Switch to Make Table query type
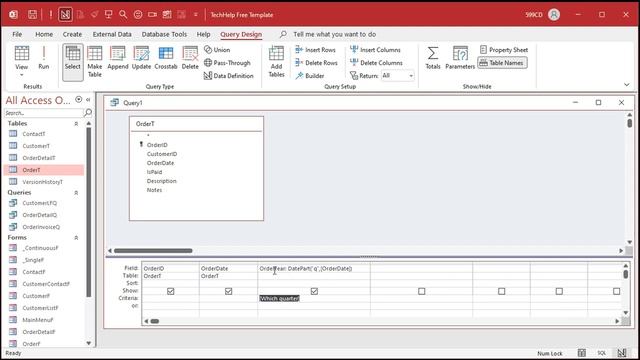 (x=94, y=61)
